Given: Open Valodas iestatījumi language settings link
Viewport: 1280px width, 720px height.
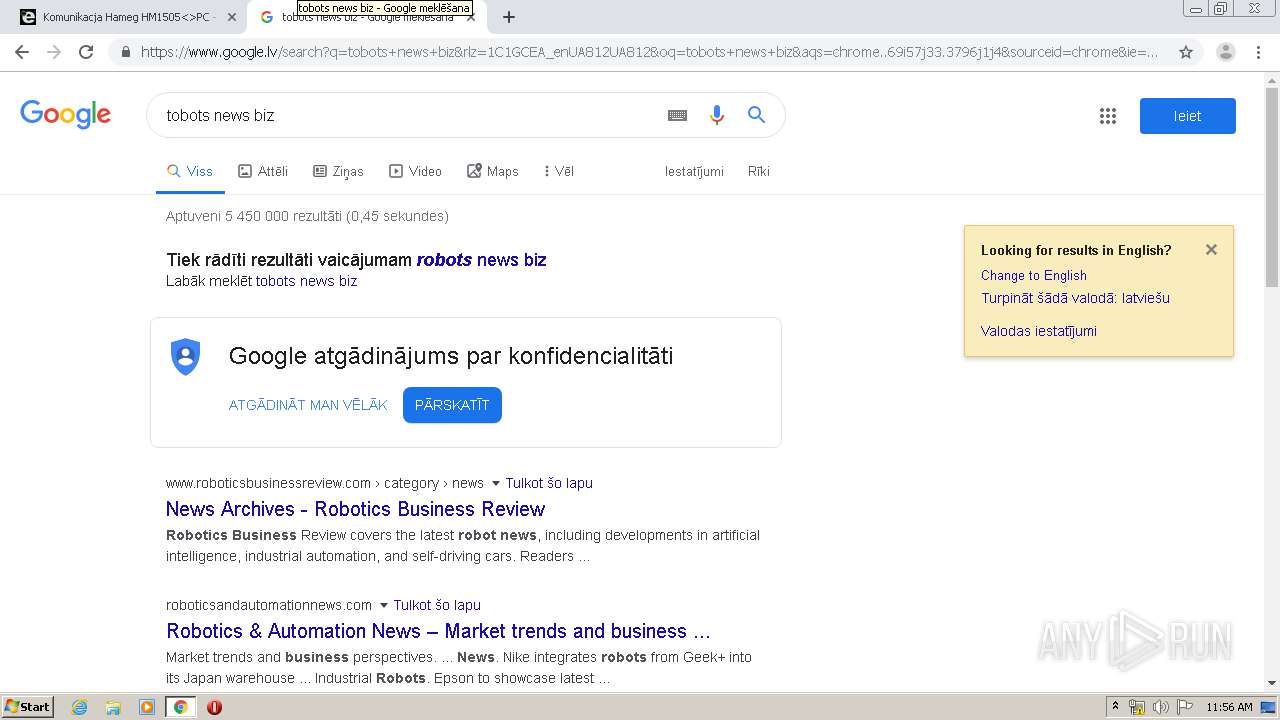Looking at the screenshot, I should (1039, 331).
